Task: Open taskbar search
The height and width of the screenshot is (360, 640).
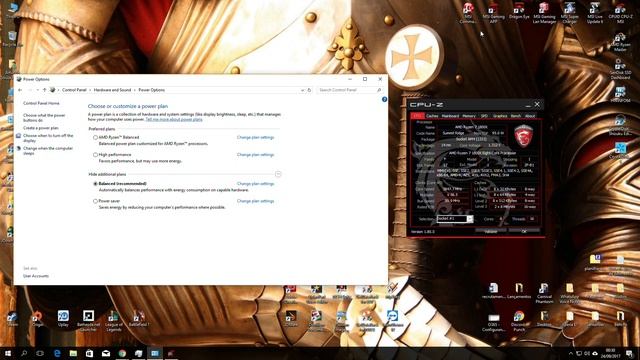Action: tap(24, 353)
